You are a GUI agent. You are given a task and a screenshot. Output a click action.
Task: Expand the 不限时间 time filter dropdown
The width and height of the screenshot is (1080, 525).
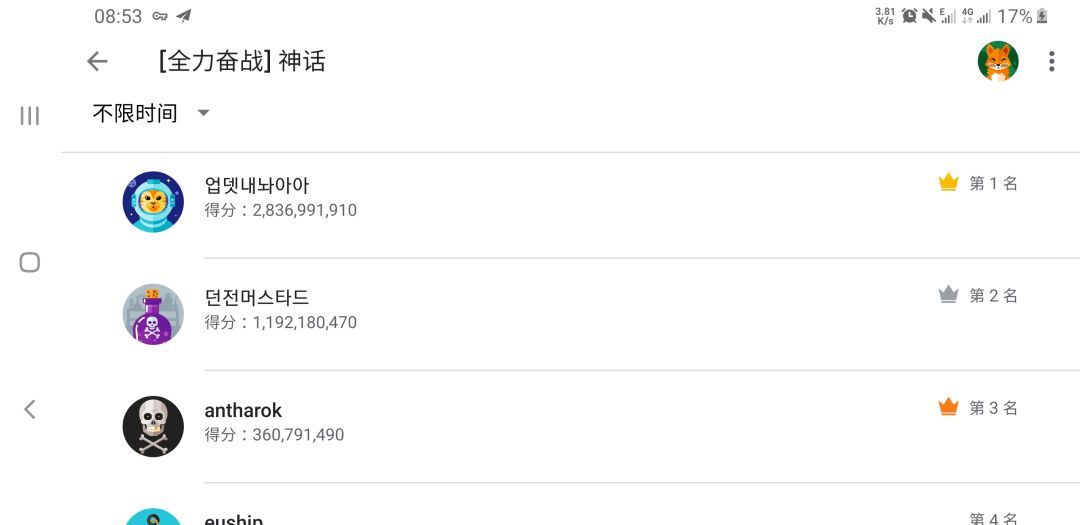[x=136, y=113]
